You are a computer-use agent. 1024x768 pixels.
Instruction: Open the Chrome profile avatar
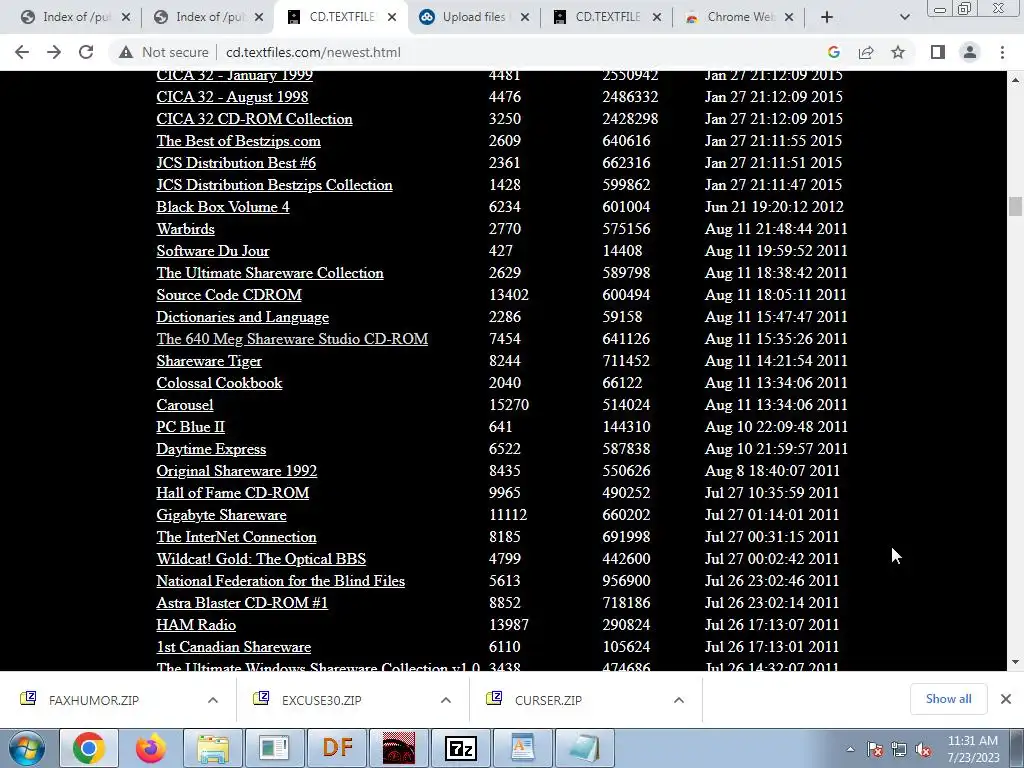point(970,52)
